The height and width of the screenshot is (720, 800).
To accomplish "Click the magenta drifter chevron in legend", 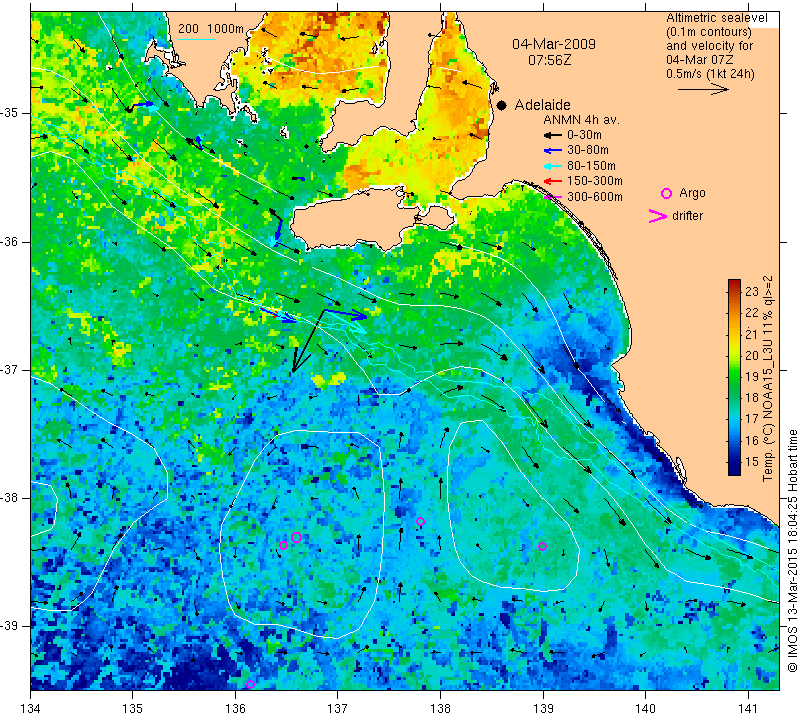I will [x=658, y=216].
